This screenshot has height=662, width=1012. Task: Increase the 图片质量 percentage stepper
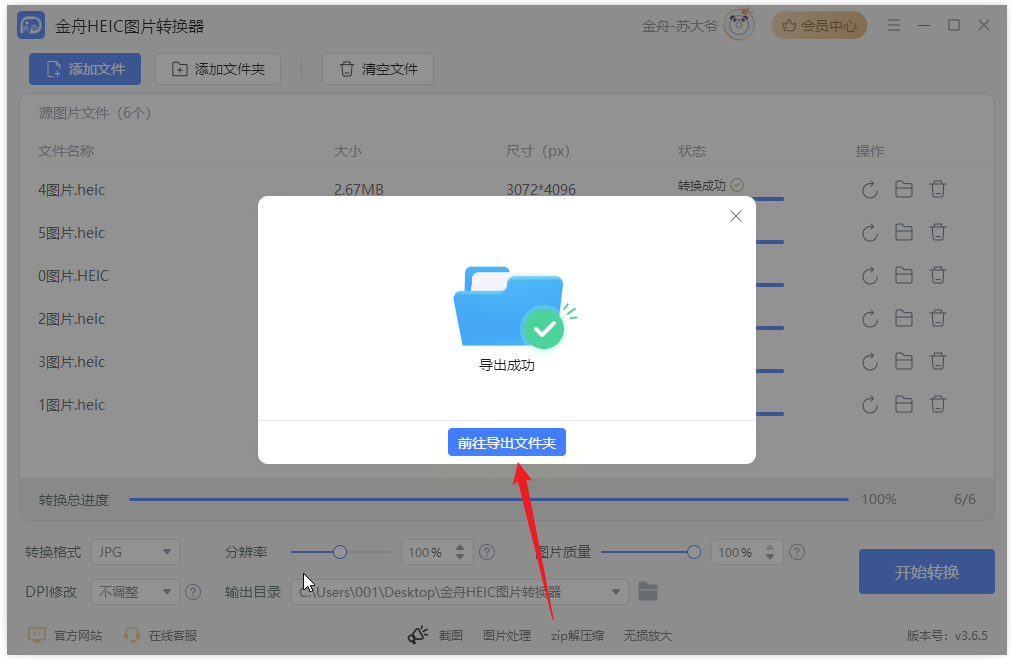pos(770,548)
